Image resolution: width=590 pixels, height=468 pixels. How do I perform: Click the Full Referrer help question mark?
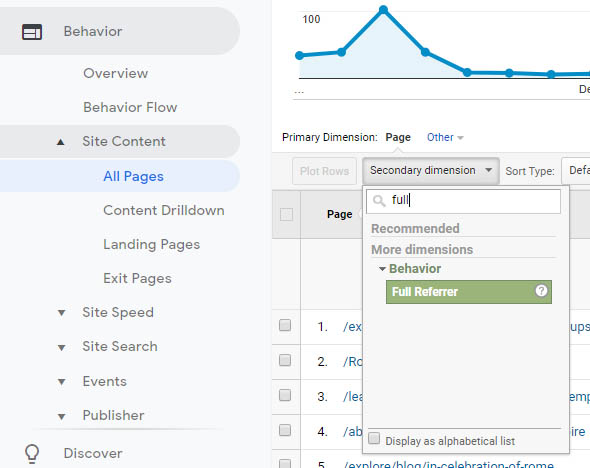click(541, 291)
